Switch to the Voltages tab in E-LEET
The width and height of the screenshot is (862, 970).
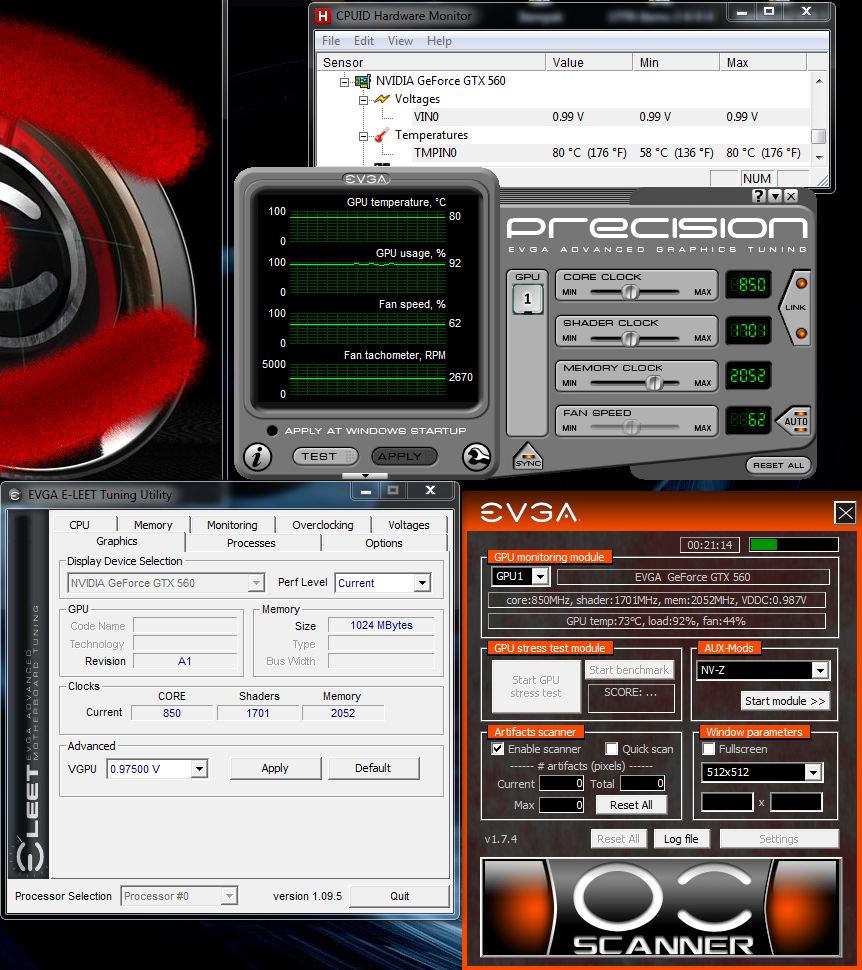(408, 525)
